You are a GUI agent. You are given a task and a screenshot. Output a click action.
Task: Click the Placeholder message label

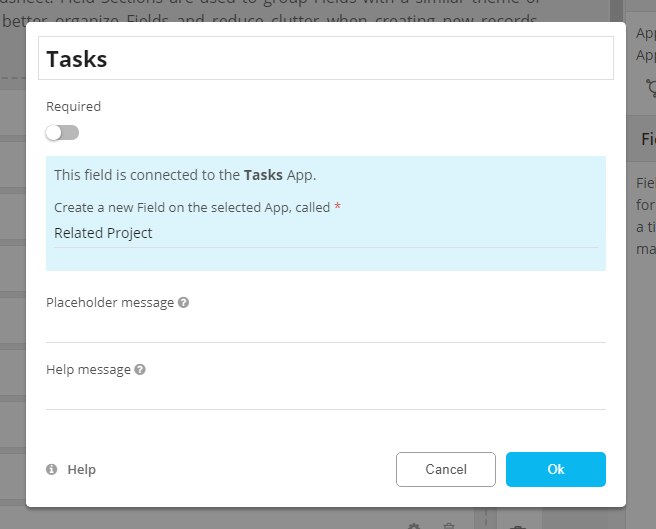110,303
